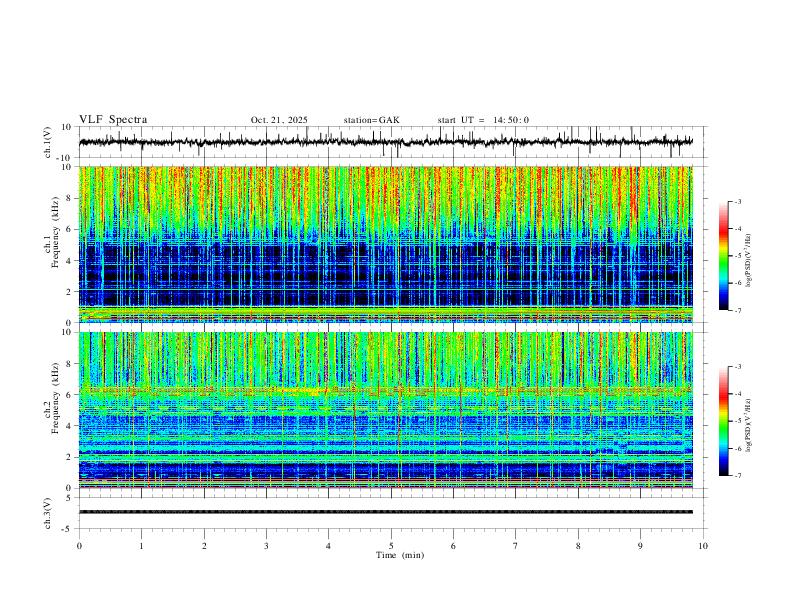This screenshot has width=792, height=612.
Task: Click the ch.1 colorbar log(PSD) label
Action: point(749,261)
